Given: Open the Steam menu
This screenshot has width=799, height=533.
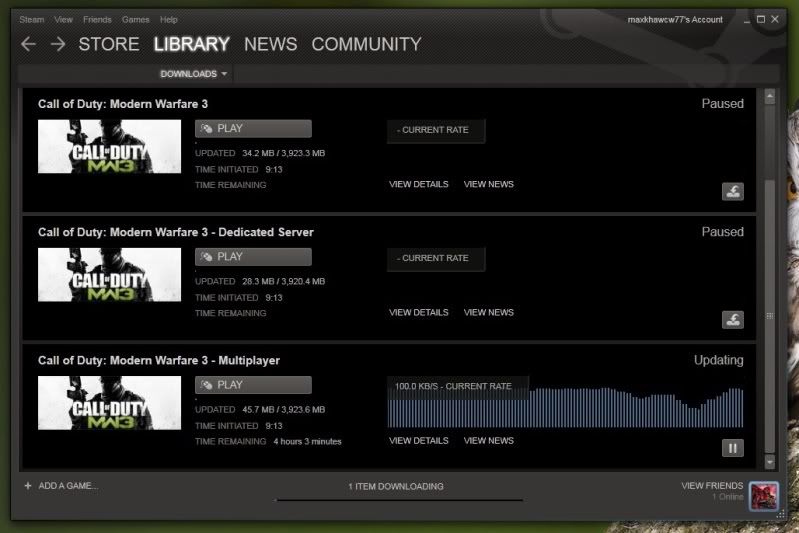Looking at the screenshot, I should (31, 20).
